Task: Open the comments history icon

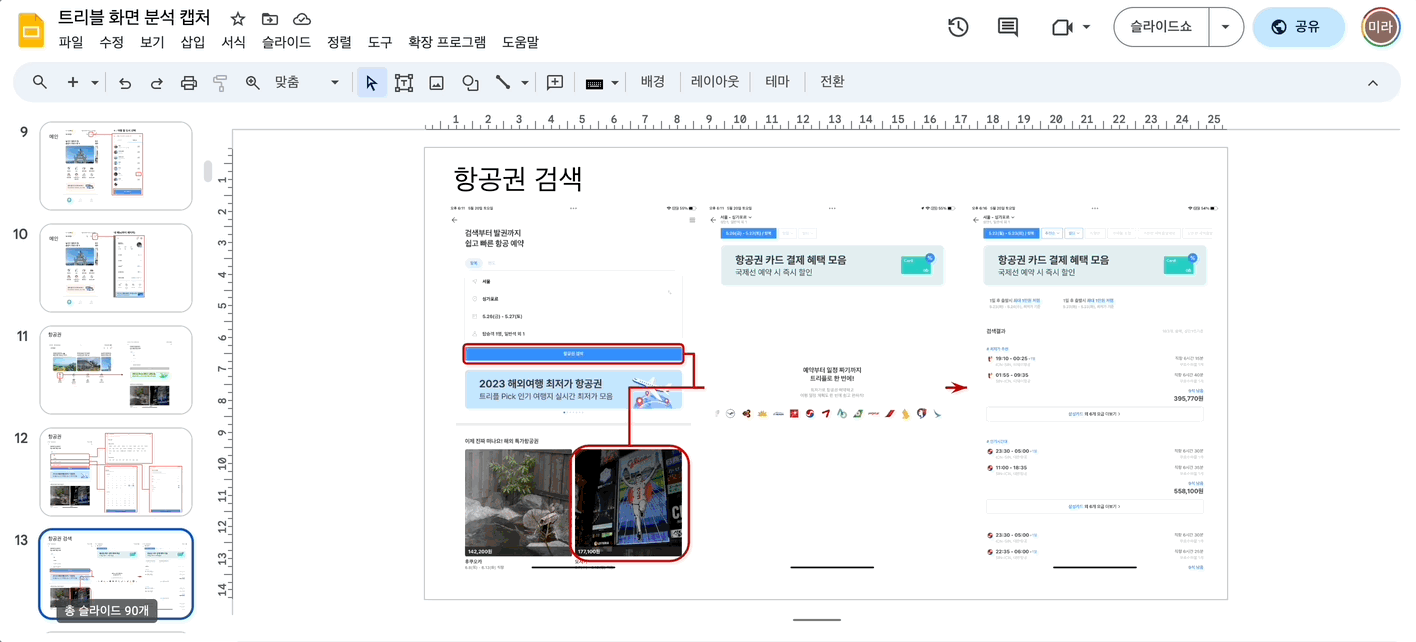Action: coord(1008,27)
